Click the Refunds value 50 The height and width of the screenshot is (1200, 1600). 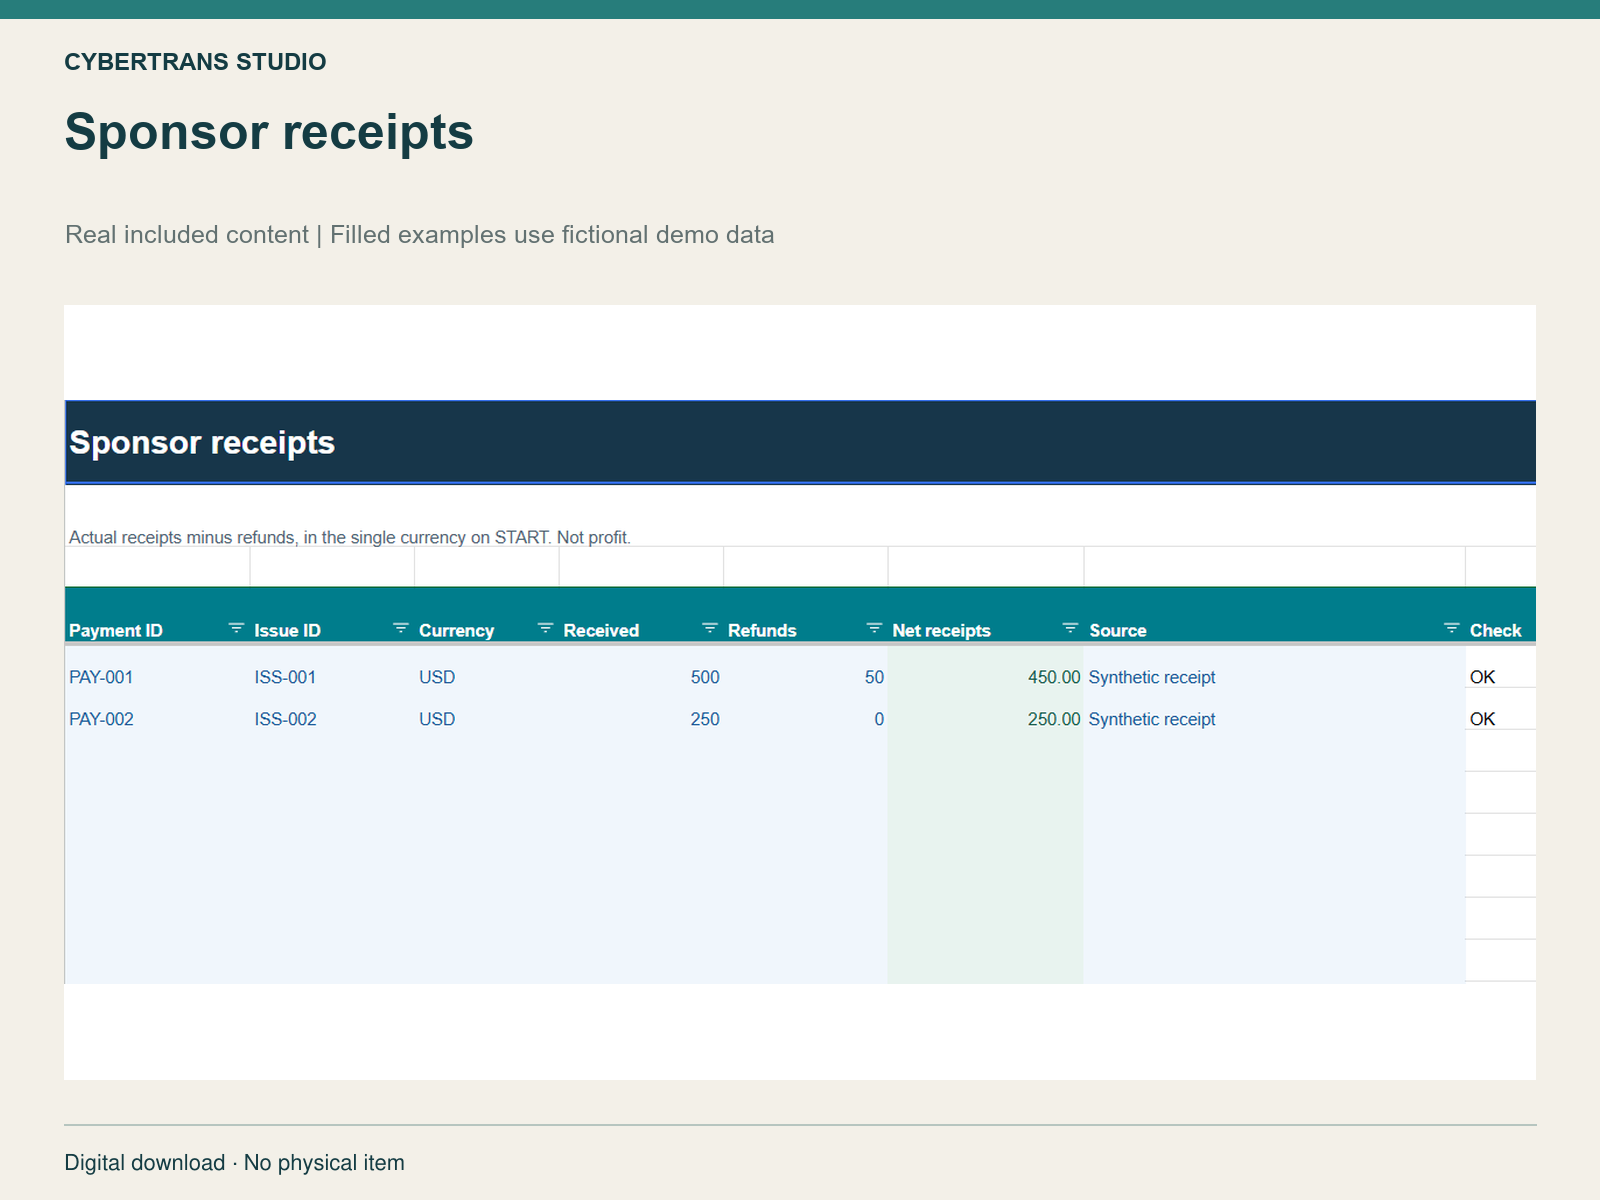(x=874, y=677)
